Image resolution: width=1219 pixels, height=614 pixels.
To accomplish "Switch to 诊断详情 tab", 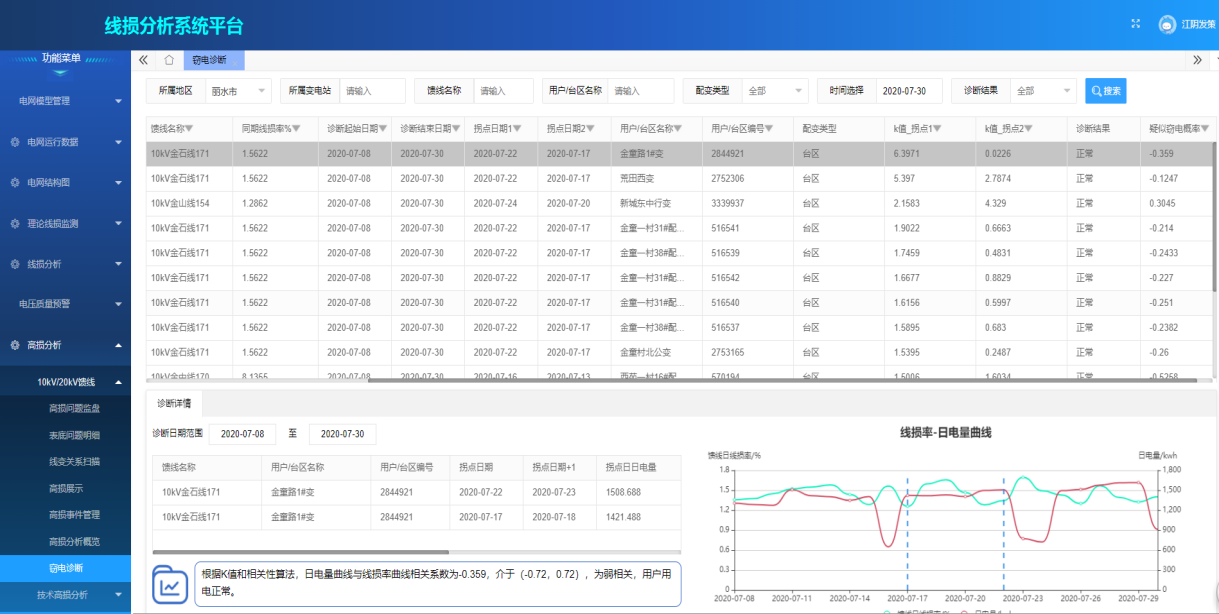I will click(175, 404).
